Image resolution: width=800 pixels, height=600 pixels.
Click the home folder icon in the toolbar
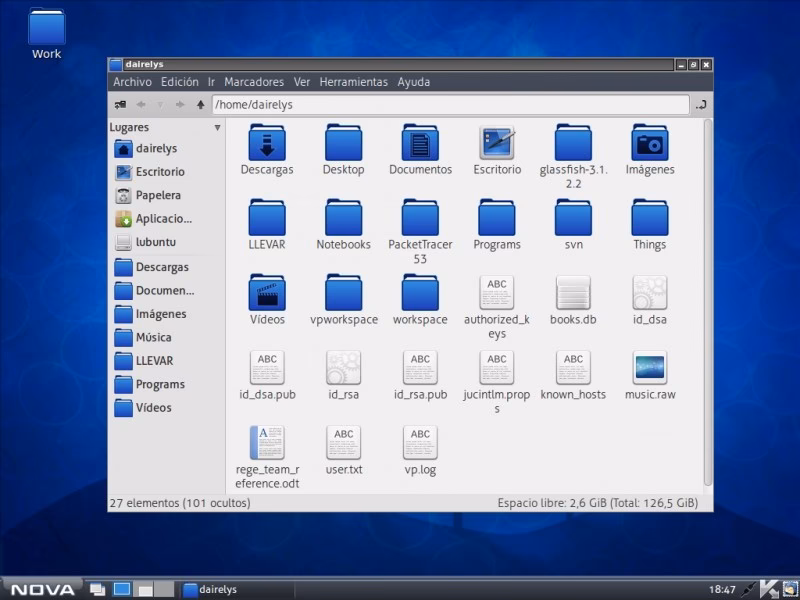click(x=120, y=104)
